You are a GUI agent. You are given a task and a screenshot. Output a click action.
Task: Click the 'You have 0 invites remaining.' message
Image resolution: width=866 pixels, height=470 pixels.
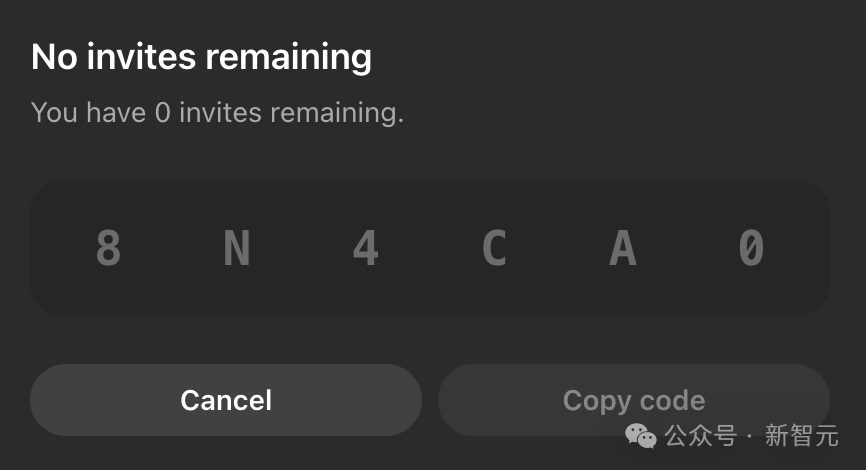[217, 112]
